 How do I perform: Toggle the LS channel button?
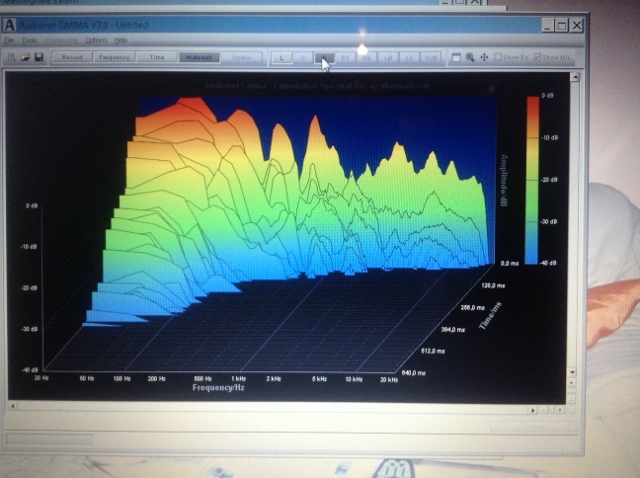point(409,58)
